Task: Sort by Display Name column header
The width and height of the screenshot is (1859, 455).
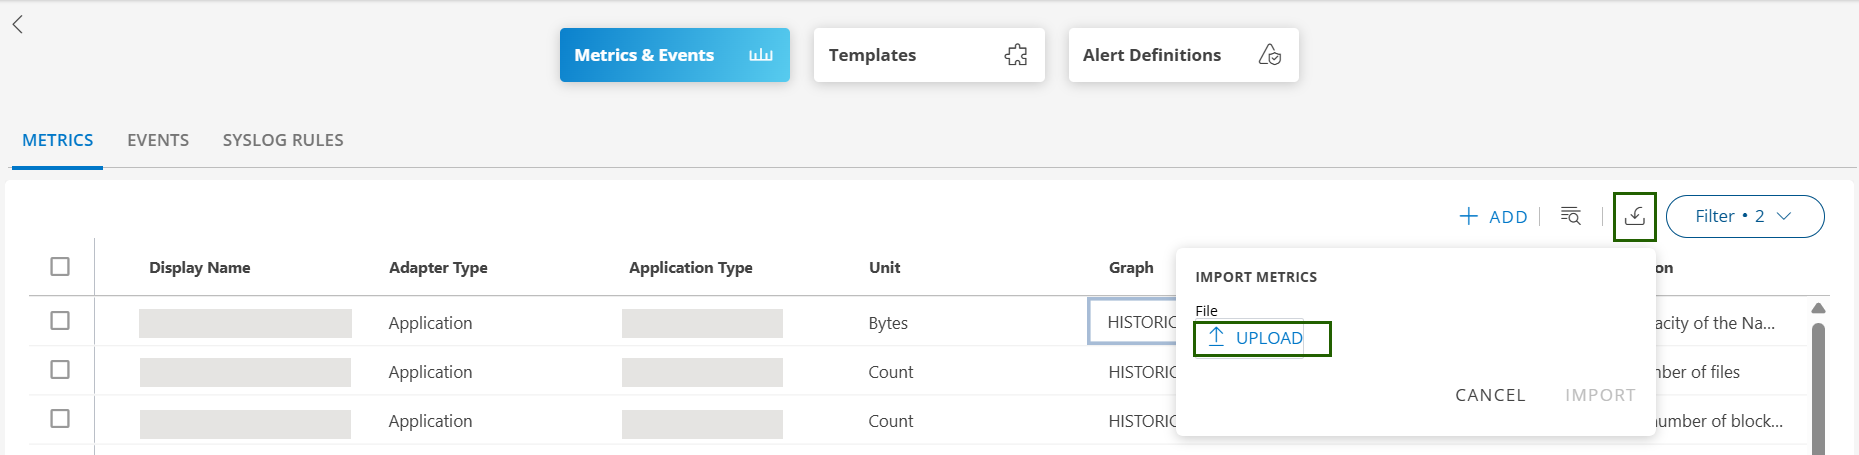Action: pos(199,267)
